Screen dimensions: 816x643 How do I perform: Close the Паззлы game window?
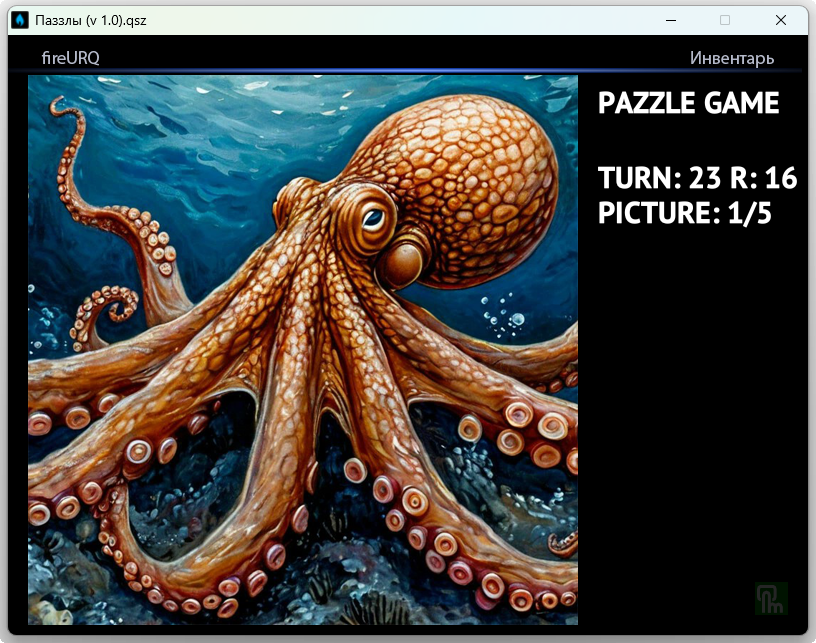tap(781, 19)
